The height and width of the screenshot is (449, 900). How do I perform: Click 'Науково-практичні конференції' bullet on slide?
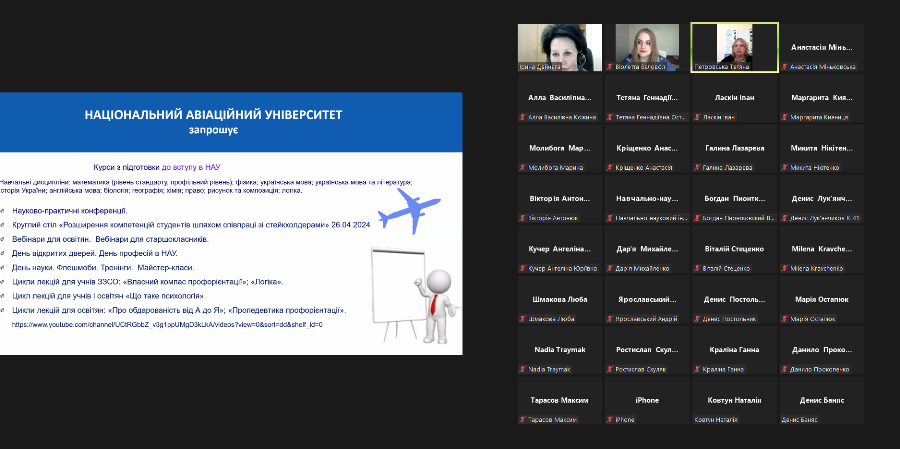pyautogui.click(x=70, y=211)
